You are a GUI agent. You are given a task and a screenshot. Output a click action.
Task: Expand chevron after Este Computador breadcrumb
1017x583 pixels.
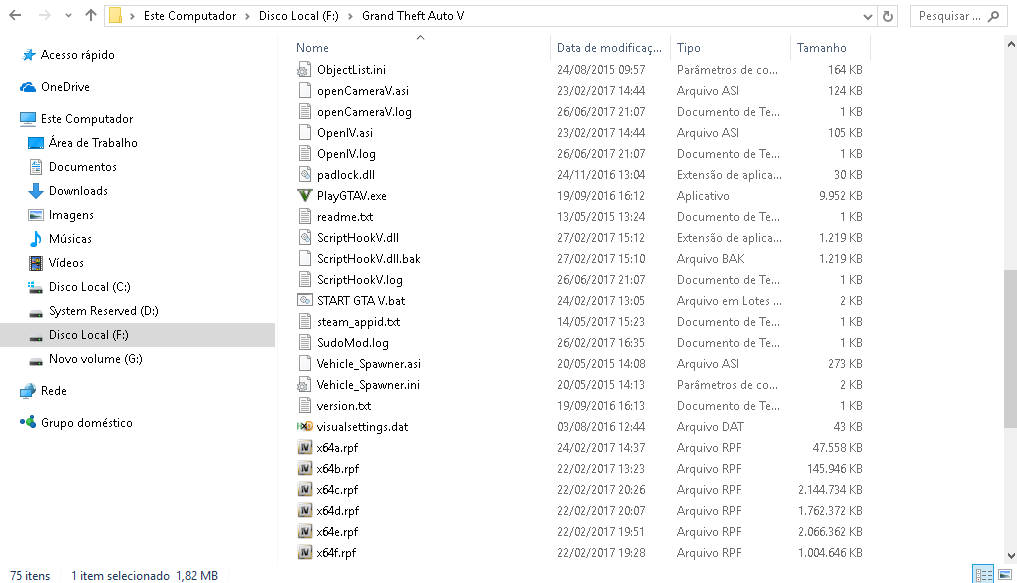247,16
